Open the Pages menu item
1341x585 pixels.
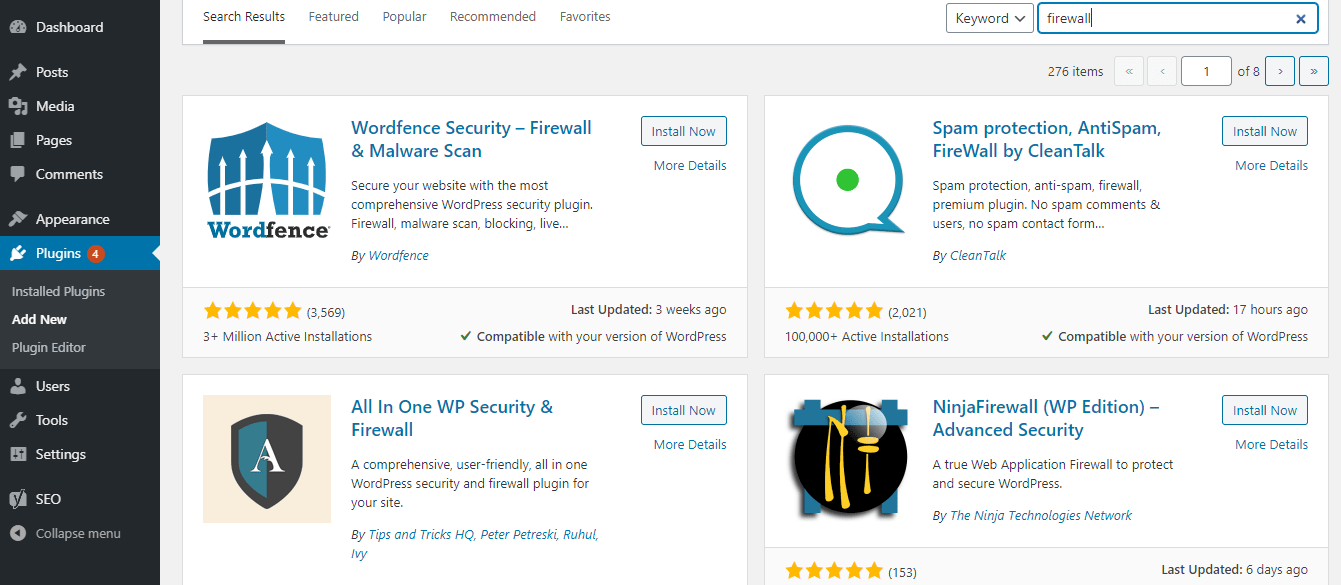point(80,140)
